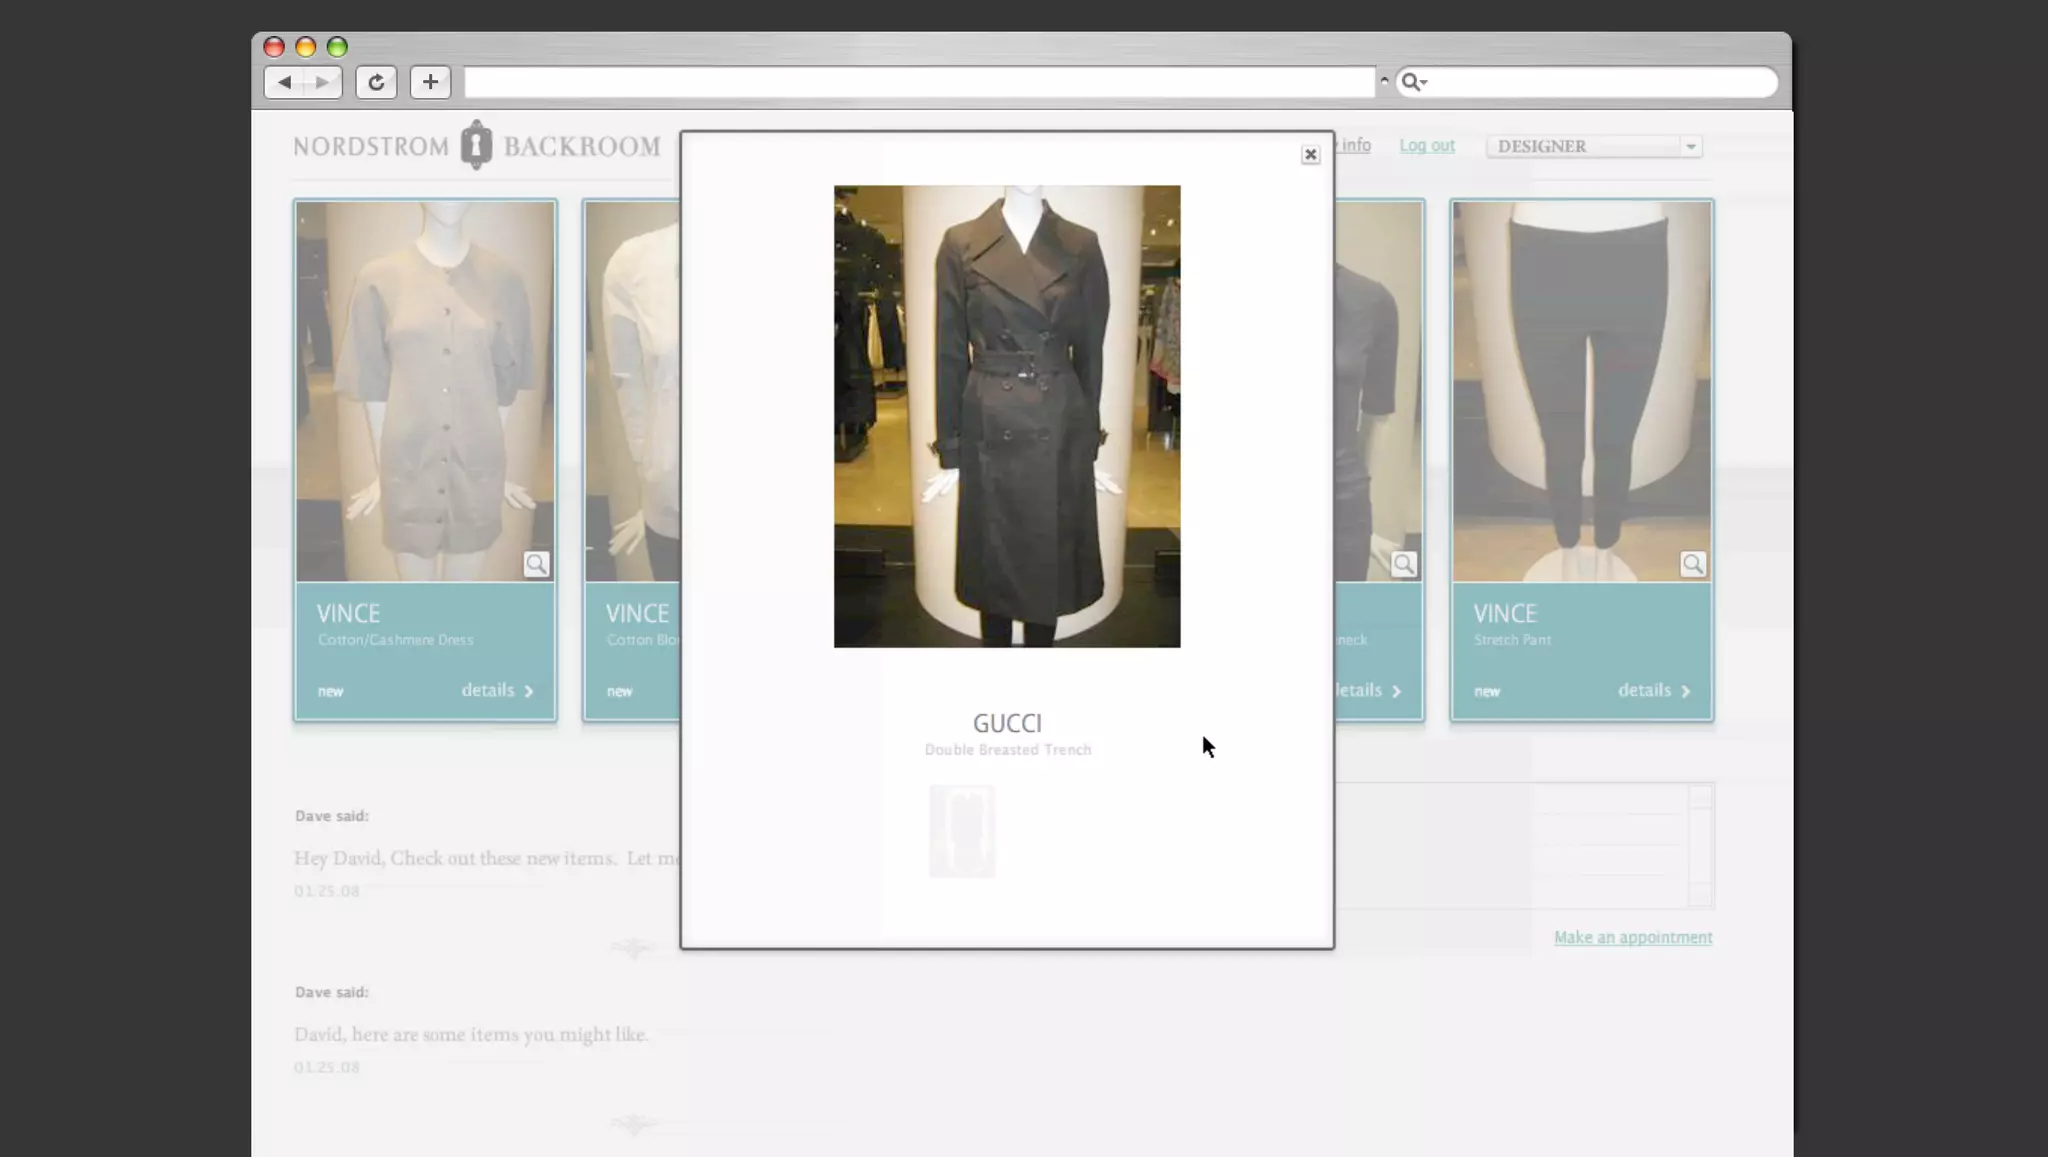Click the browser back arrow
The width and height of the screenshot is (2048, 1157).
click(x=285, y=82)
